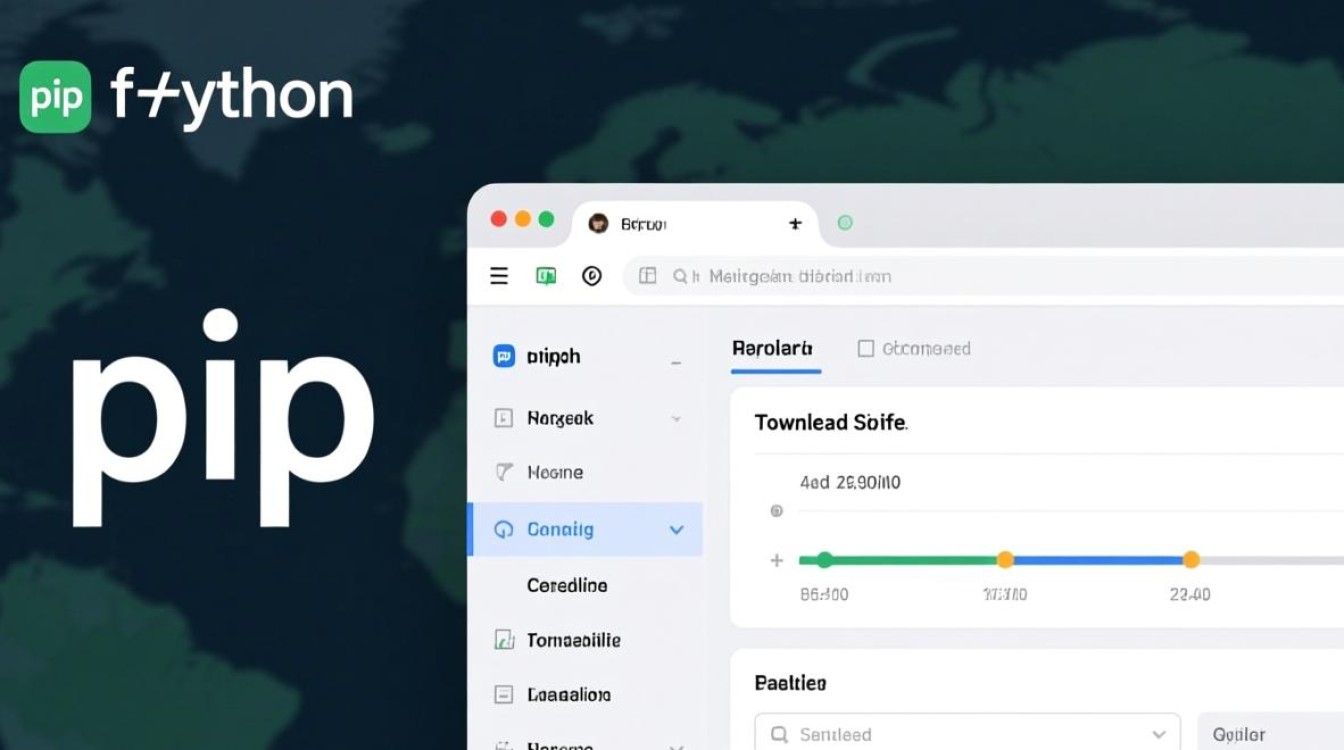Click the green pip logo in the top-left corner
The image size is (1344, 750).
[55, 97]
